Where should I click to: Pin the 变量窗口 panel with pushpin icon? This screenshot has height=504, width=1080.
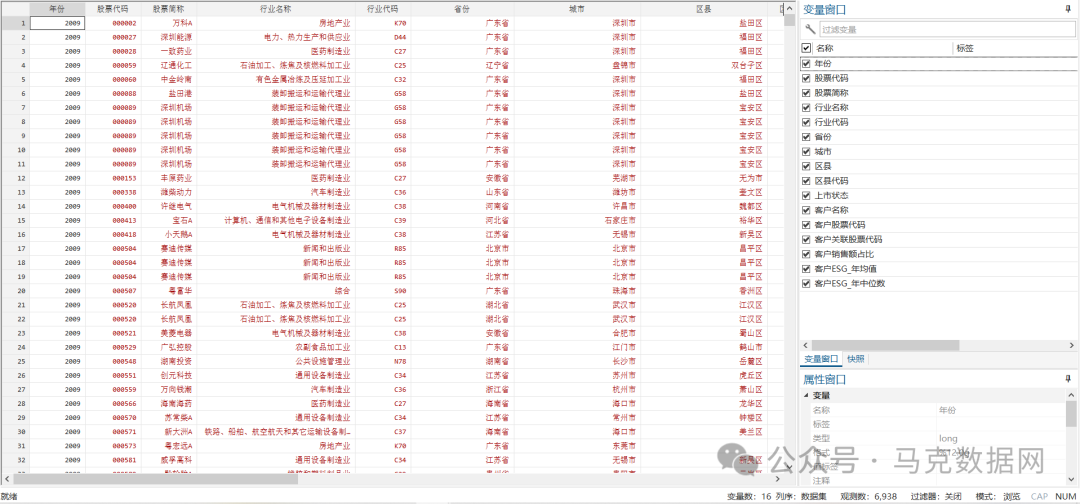1068,10
